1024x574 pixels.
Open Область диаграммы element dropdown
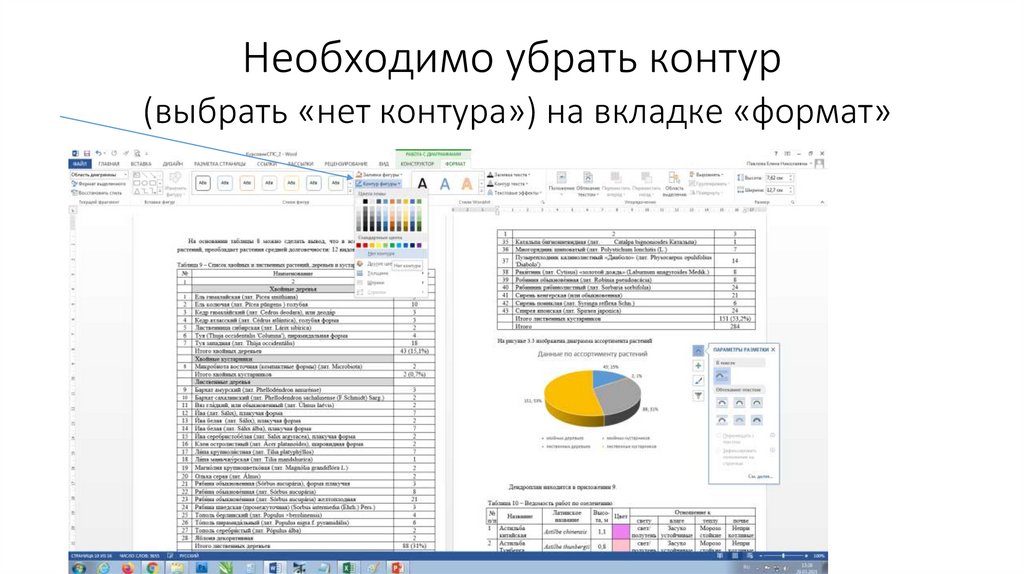(x=99, y=175)
